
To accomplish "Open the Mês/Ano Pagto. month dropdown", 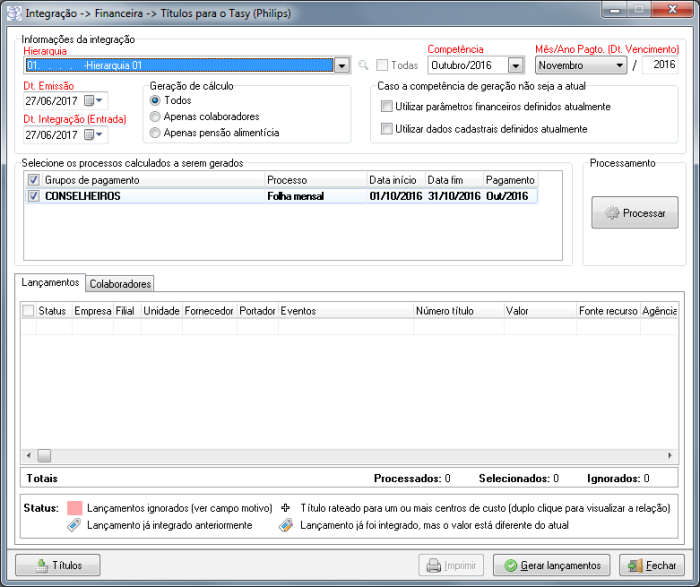I will (x=620, y=66).
